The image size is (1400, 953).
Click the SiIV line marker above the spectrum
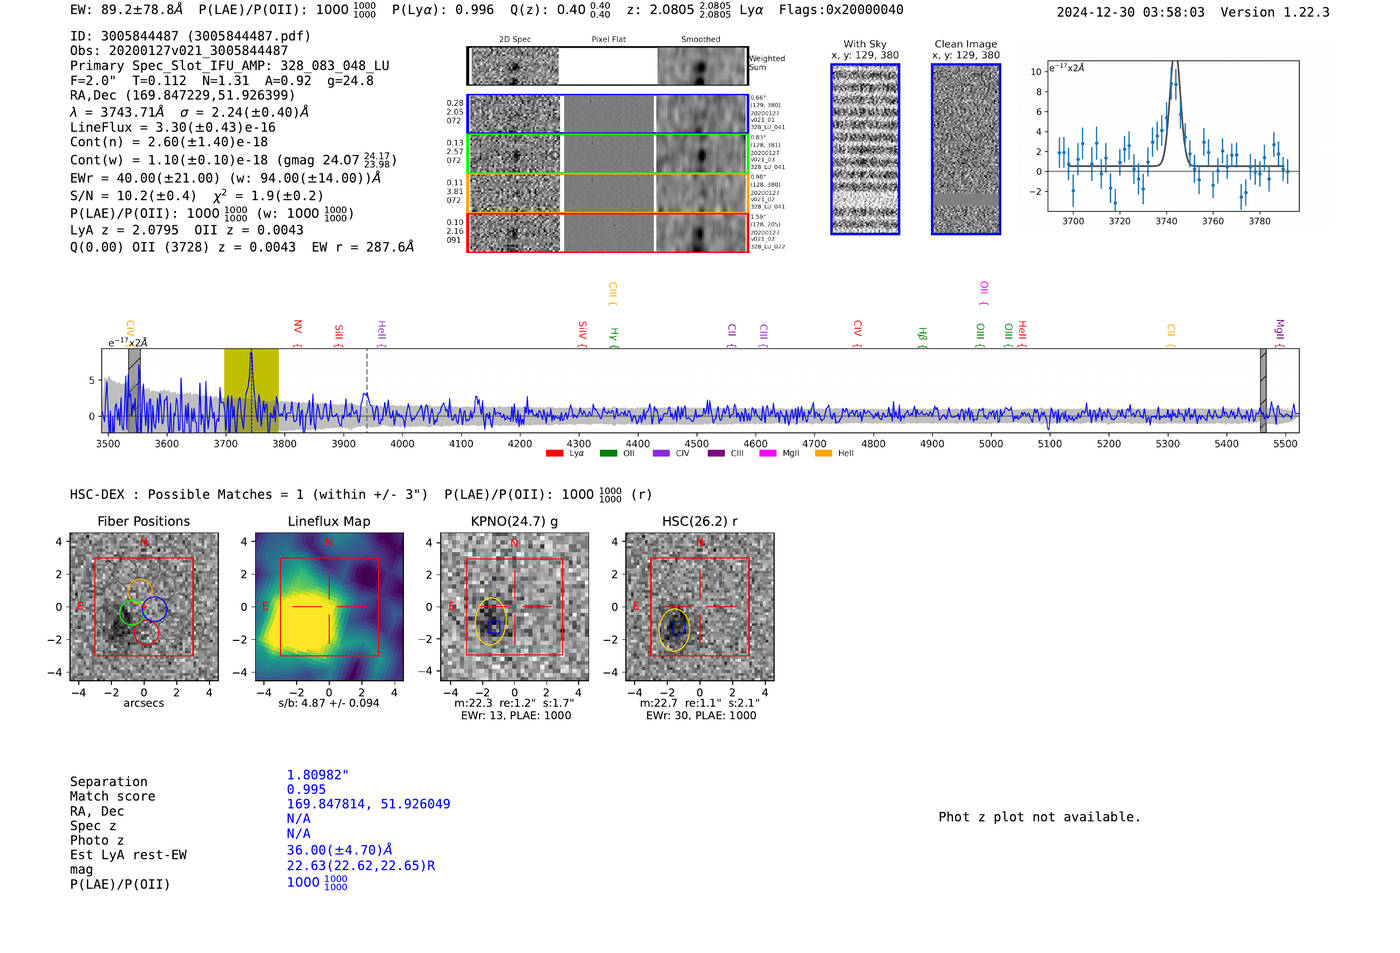(582, 332)
